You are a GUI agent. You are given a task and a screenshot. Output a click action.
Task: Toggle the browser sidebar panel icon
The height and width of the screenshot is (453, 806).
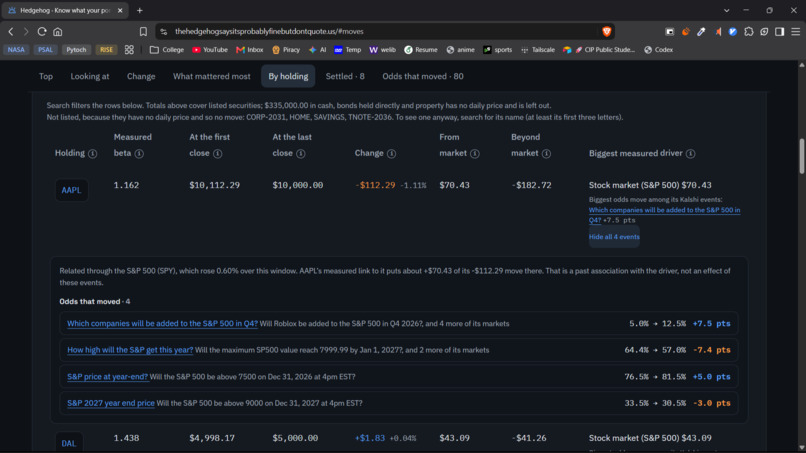(x=780, y=31)
